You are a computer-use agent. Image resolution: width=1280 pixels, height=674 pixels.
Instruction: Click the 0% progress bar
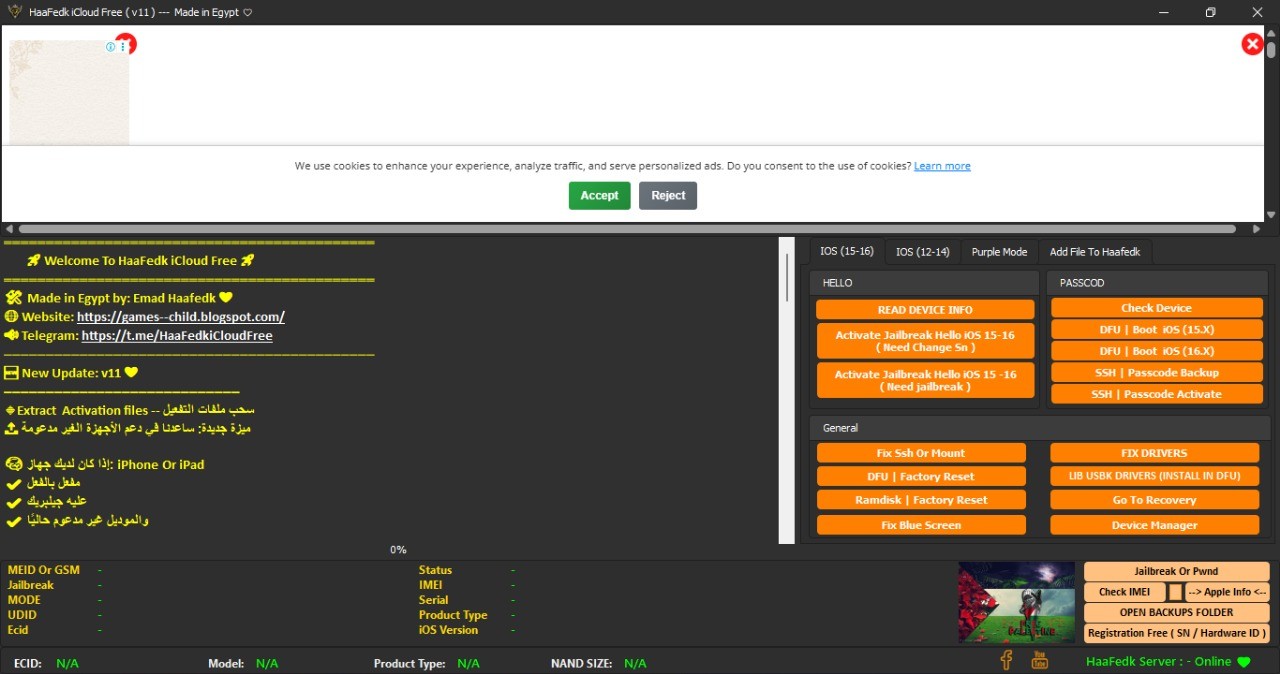click(398, 550)
